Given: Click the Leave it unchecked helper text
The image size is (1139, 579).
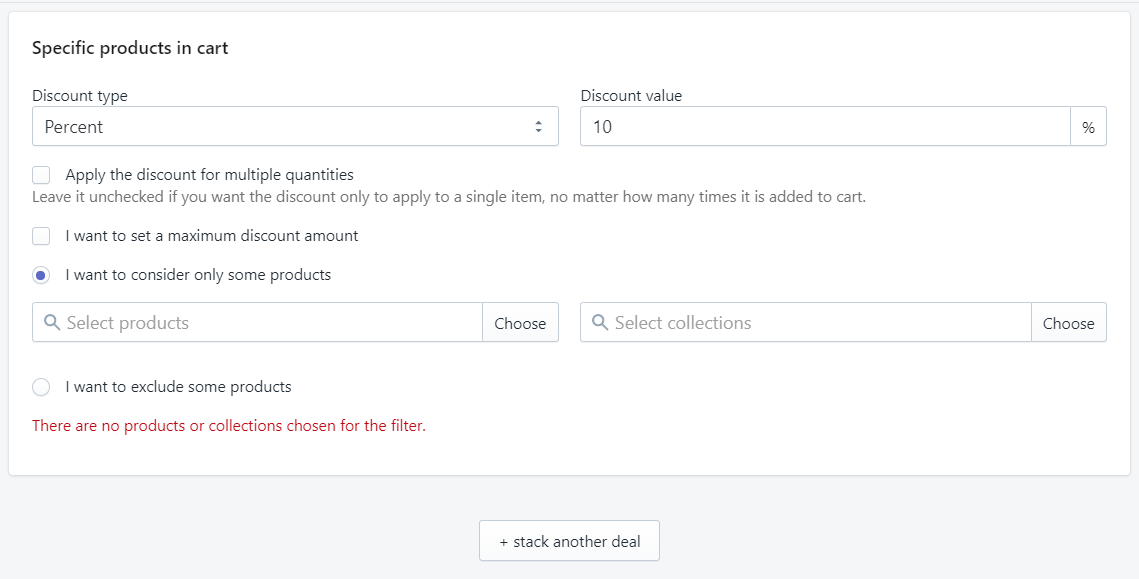Looking at the screenshot, I should coord(448,197).
